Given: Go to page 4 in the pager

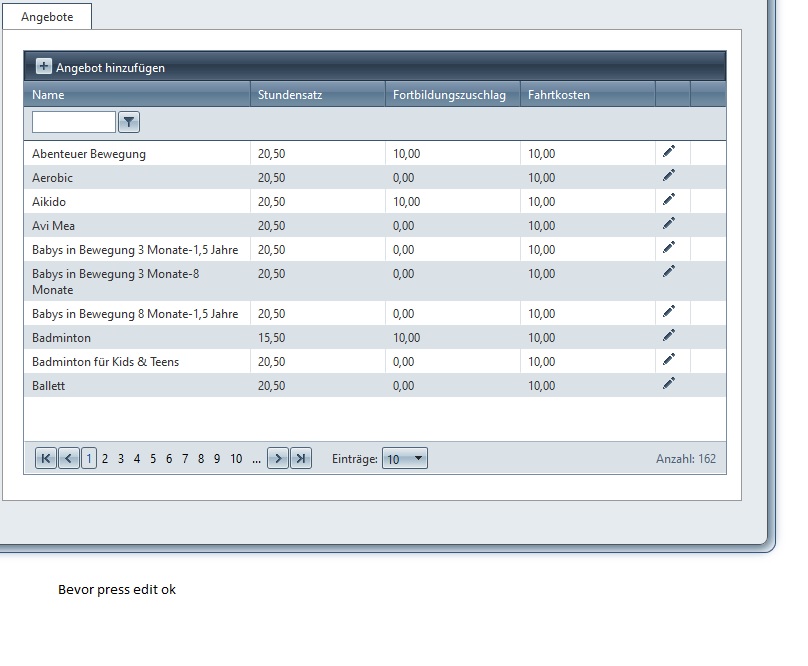Looking at the screenshot, I should (137, 458).
